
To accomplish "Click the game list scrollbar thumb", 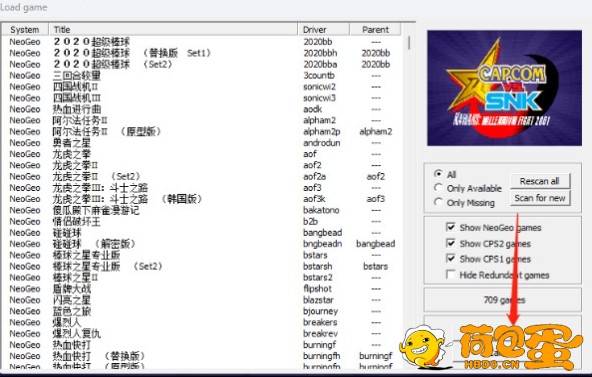I will point(409,43).
